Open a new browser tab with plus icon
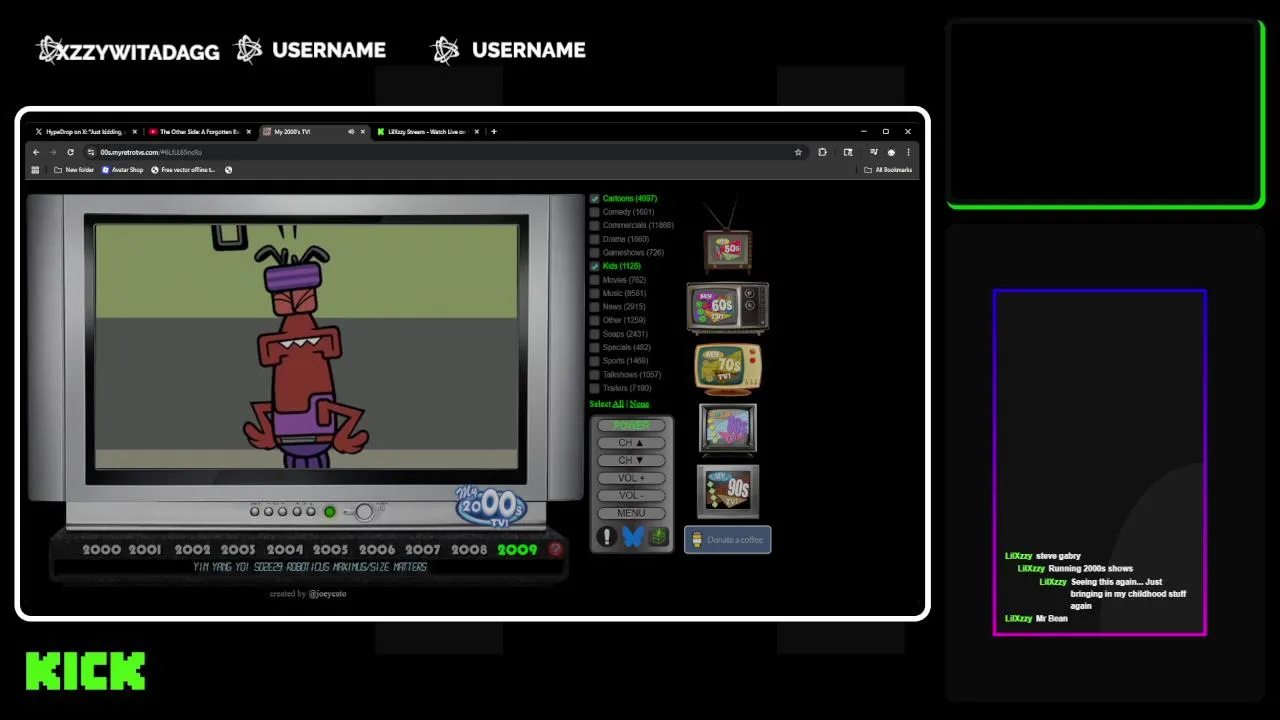The height and width of the screenshot is (720, 1280). [x=494, y=131]
